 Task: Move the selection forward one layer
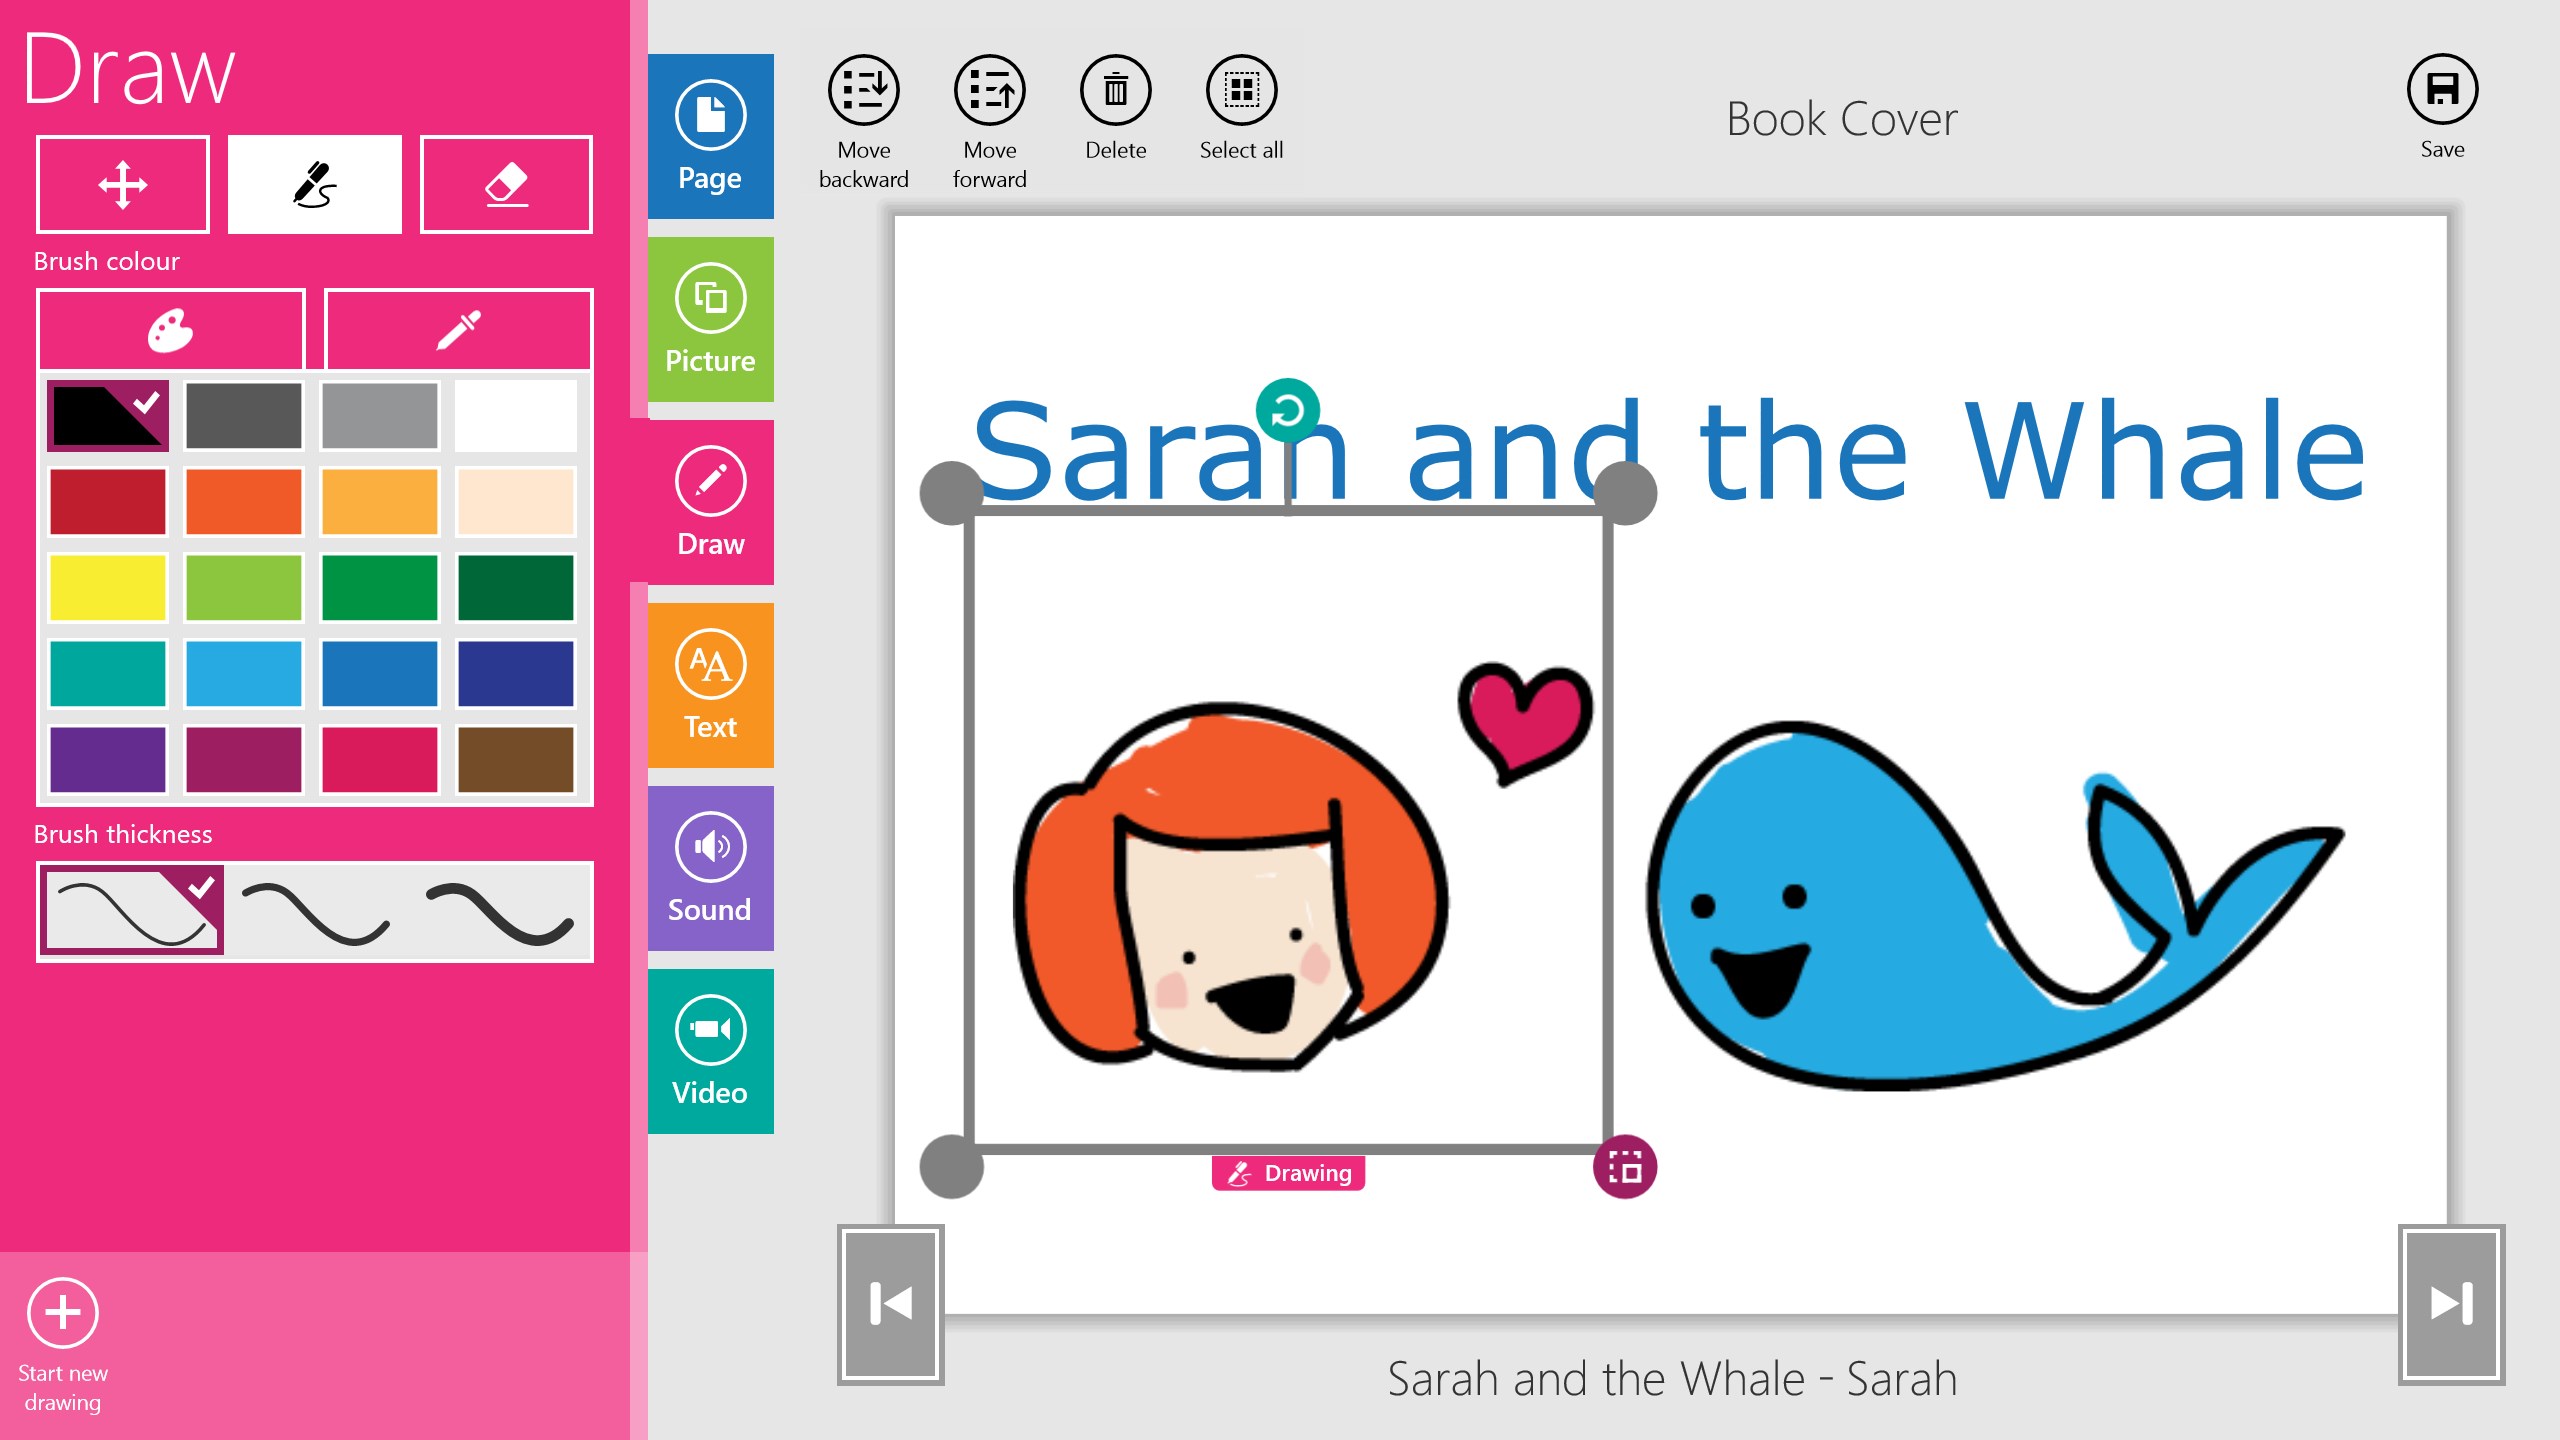989,91
